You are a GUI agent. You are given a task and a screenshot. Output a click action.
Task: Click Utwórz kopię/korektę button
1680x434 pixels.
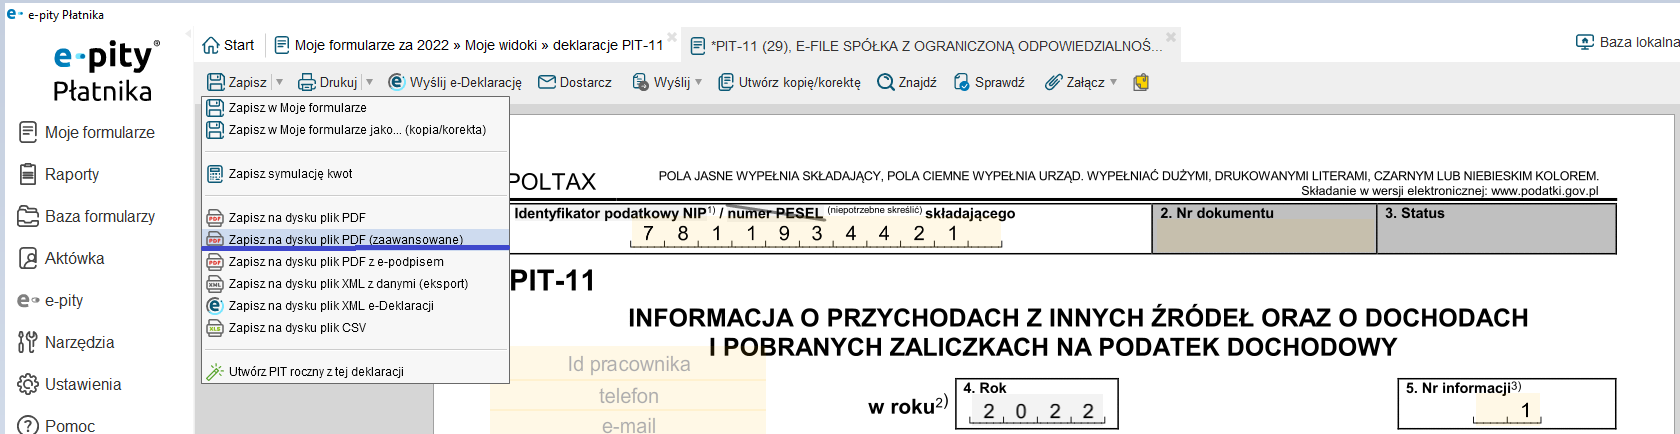click(x=789, y=82)
